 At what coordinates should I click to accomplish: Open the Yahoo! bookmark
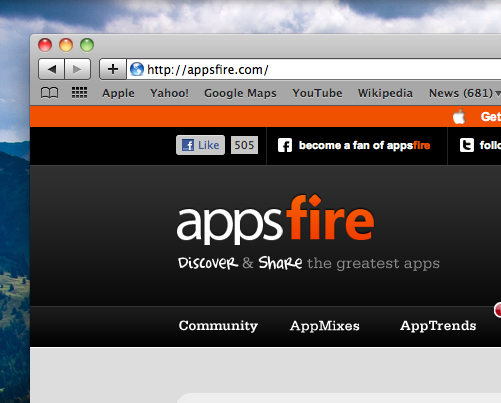pyautogui.click(x=169, y=93)
